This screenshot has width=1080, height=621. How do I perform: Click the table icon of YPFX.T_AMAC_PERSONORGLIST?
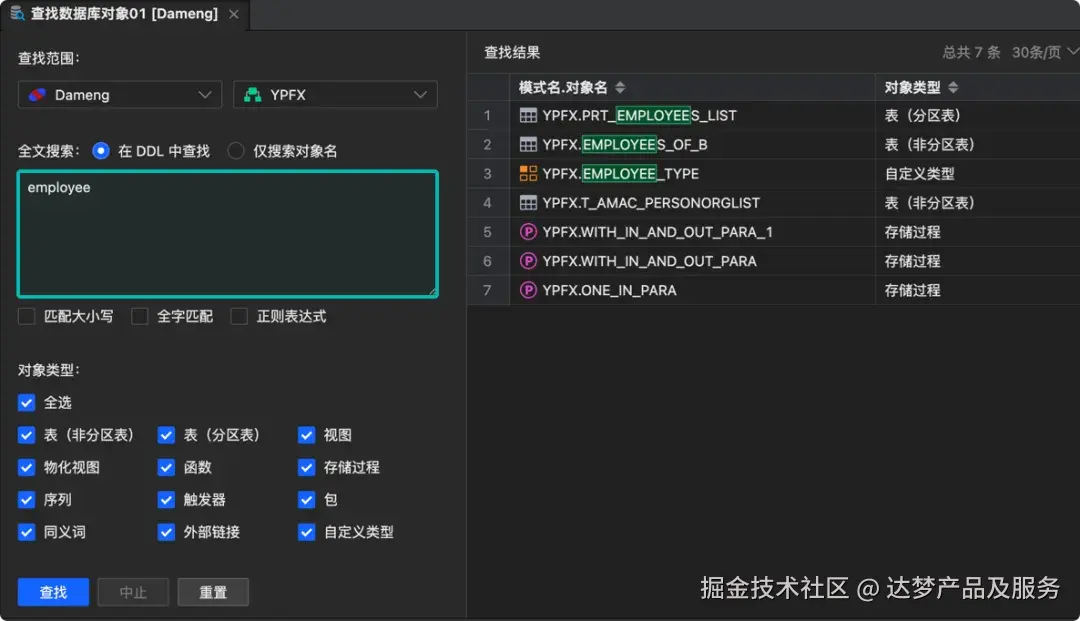(x=528, y=203)
